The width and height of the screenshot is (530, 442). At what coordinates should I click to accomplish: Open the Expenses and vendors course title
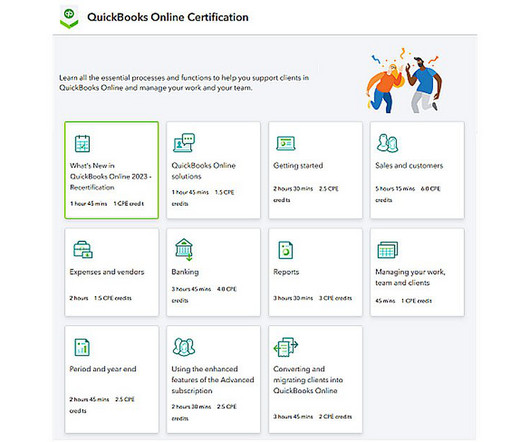[x=107, y=272]
